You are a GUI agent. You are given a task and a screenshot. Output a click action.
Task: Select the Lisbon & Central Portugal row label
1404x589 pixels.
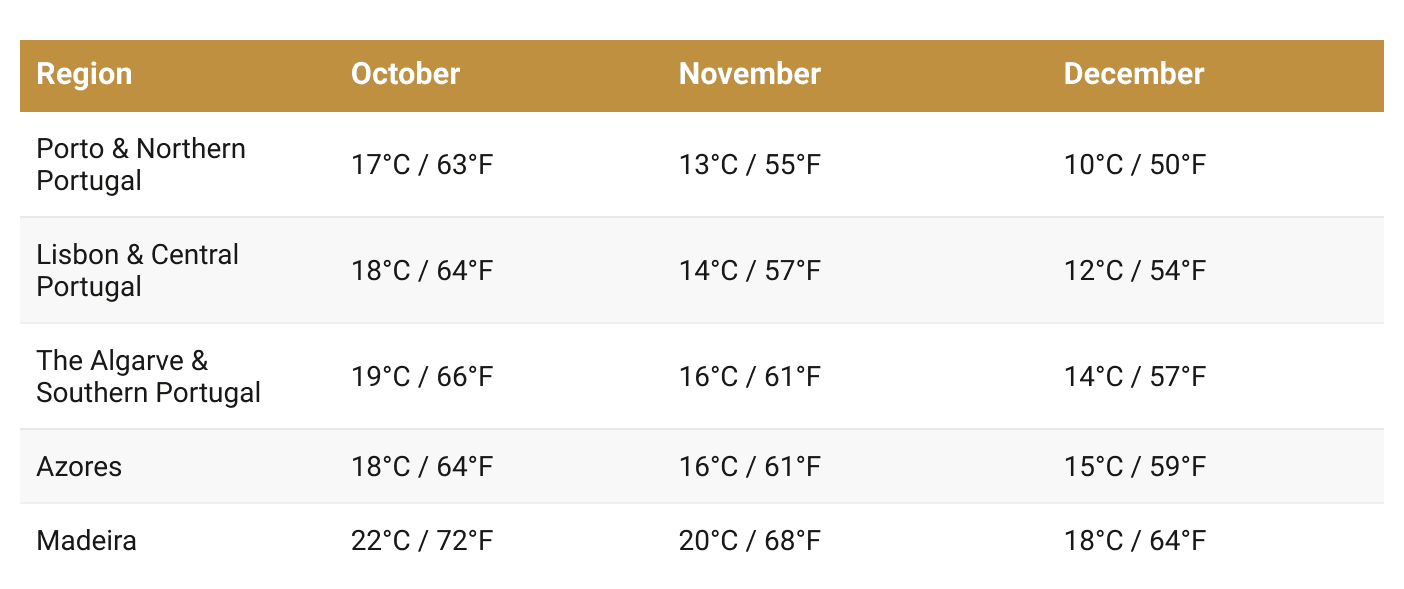pyautogui.click(x=137, y=271)
